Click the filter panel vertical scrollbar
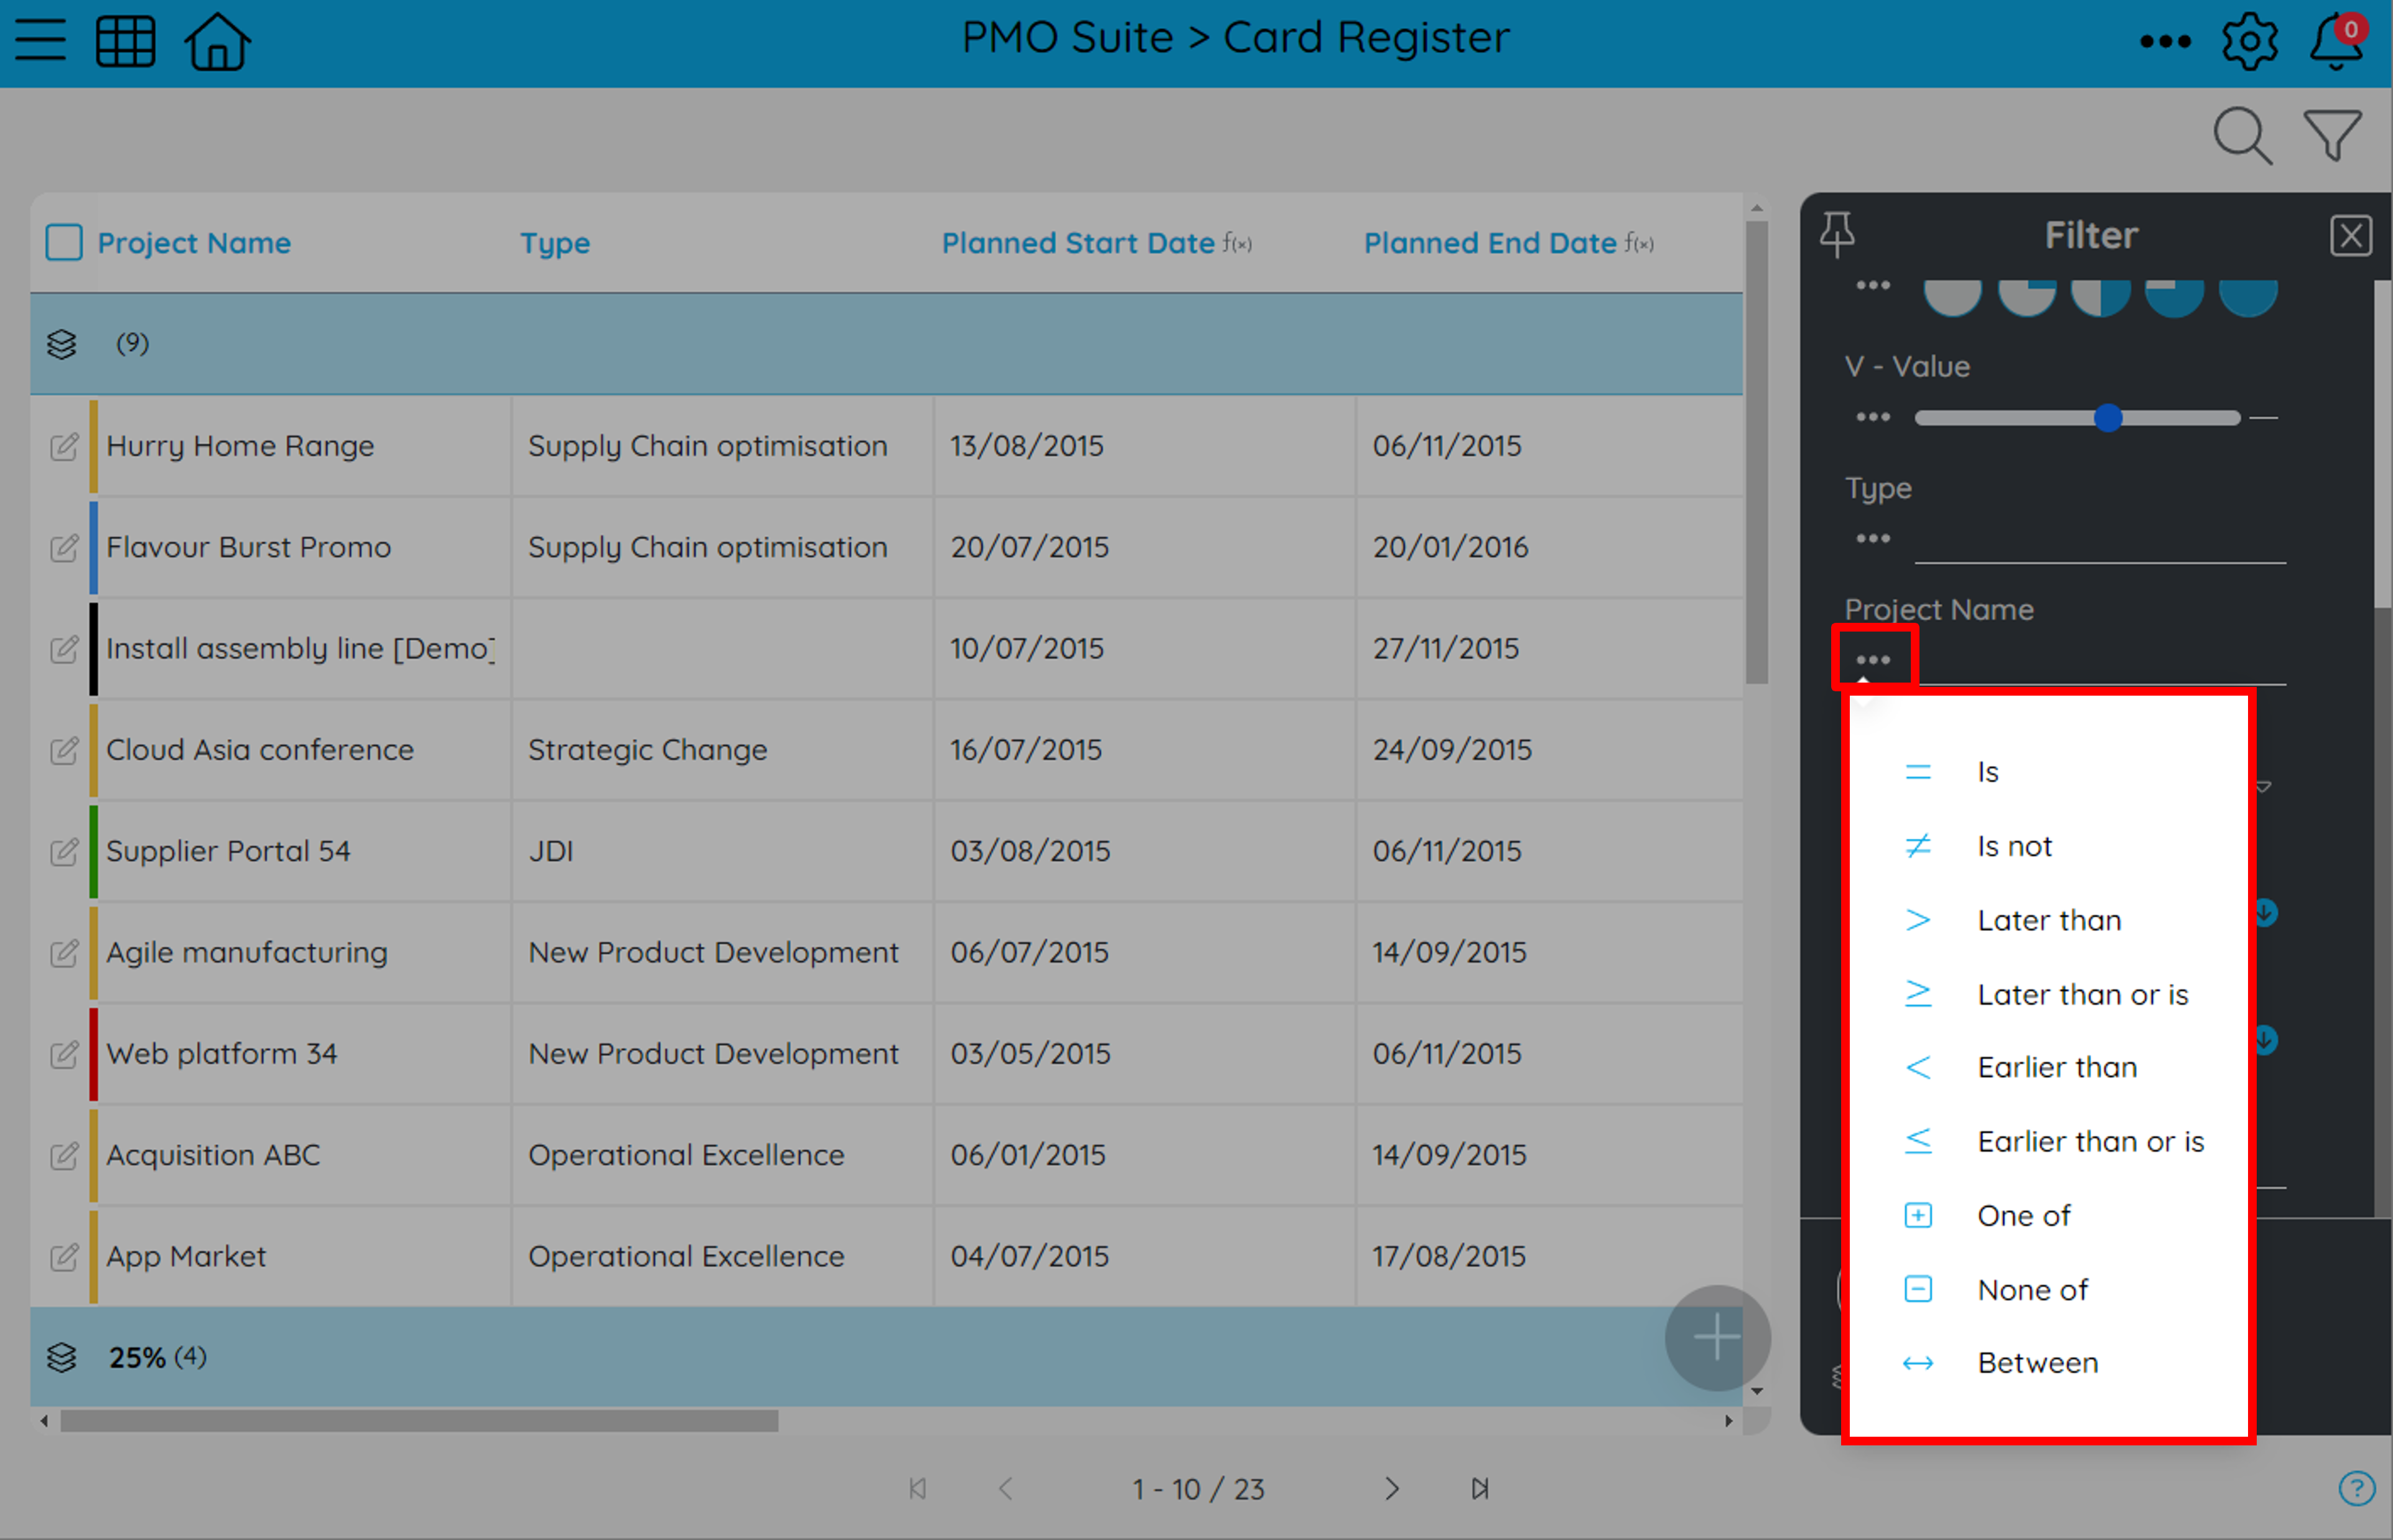Screen dimensions: 2393x1540 pyautogui.click(x=2383, y=444)
